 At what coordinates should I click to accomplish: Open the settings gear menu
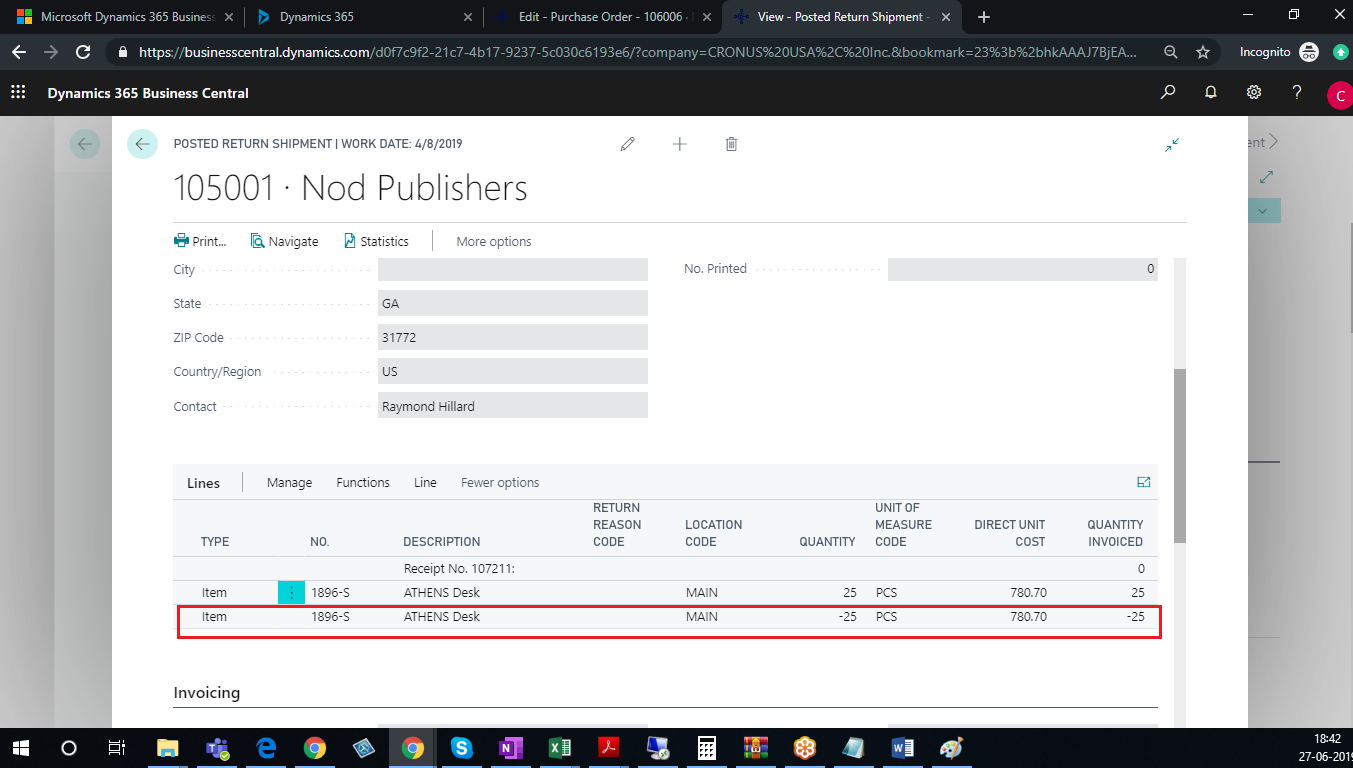tap(1254, 93)
